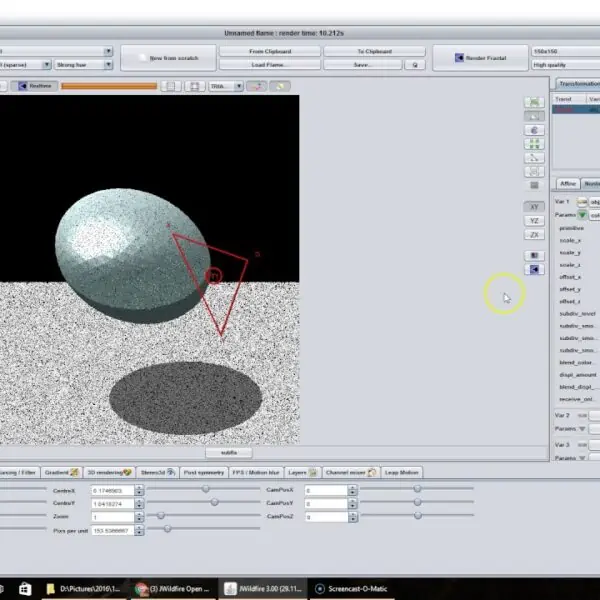Open the High quality profile dropdown
This screenshot has height=600, width=600.
566,65
